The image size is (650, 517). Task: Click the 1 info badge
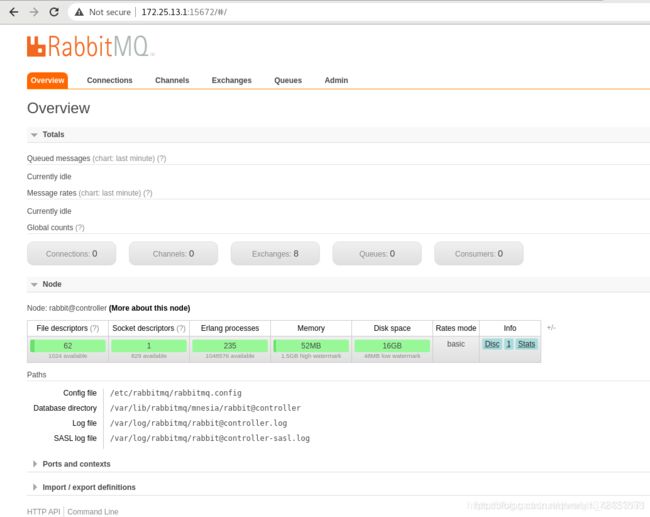509,344
